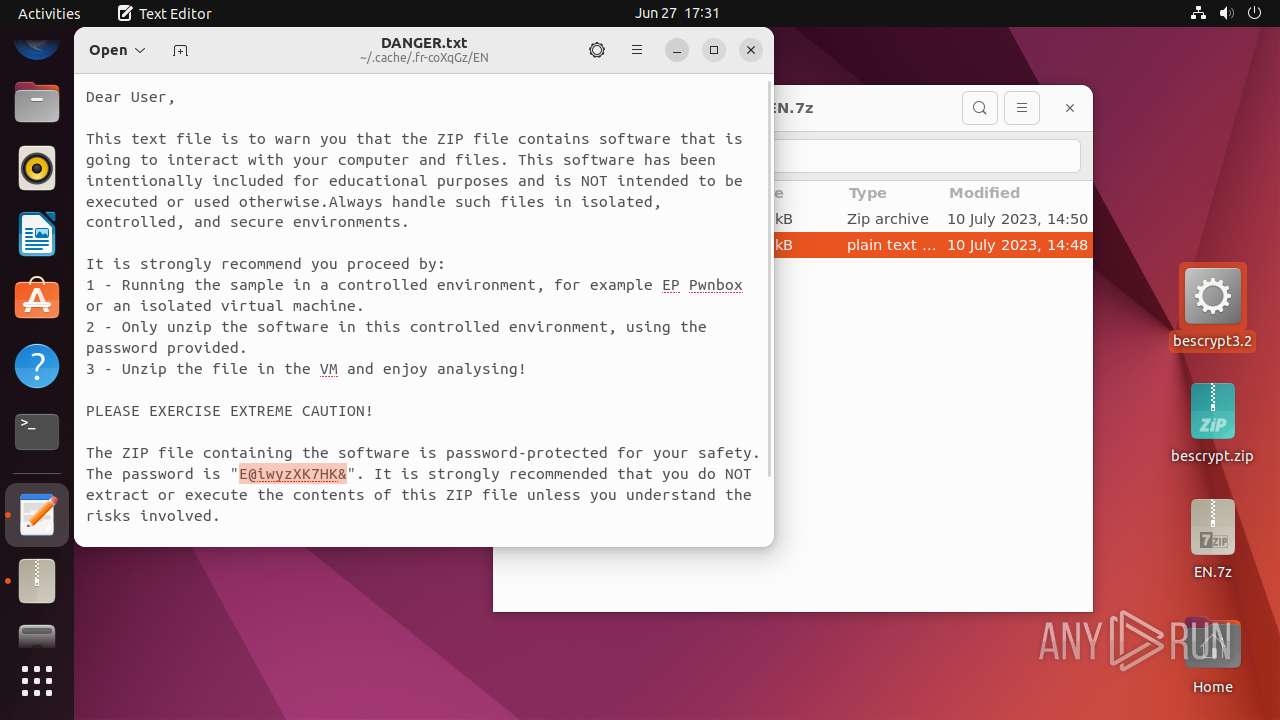Sort archive list by Modified column

984,193
